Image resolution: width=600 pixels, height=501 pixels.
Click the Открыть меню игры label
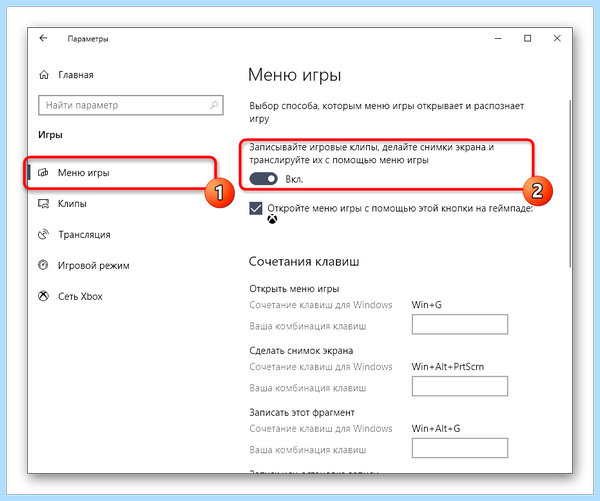point(294,289)
